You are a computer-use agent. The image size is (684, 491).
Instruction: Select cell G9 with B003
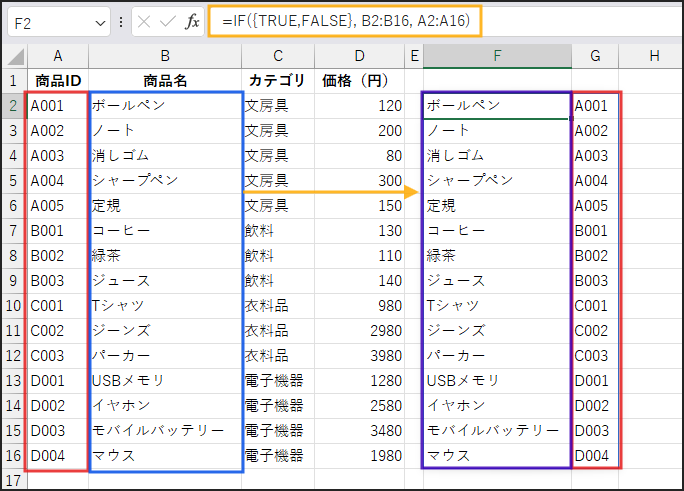(x=595, y=281)
